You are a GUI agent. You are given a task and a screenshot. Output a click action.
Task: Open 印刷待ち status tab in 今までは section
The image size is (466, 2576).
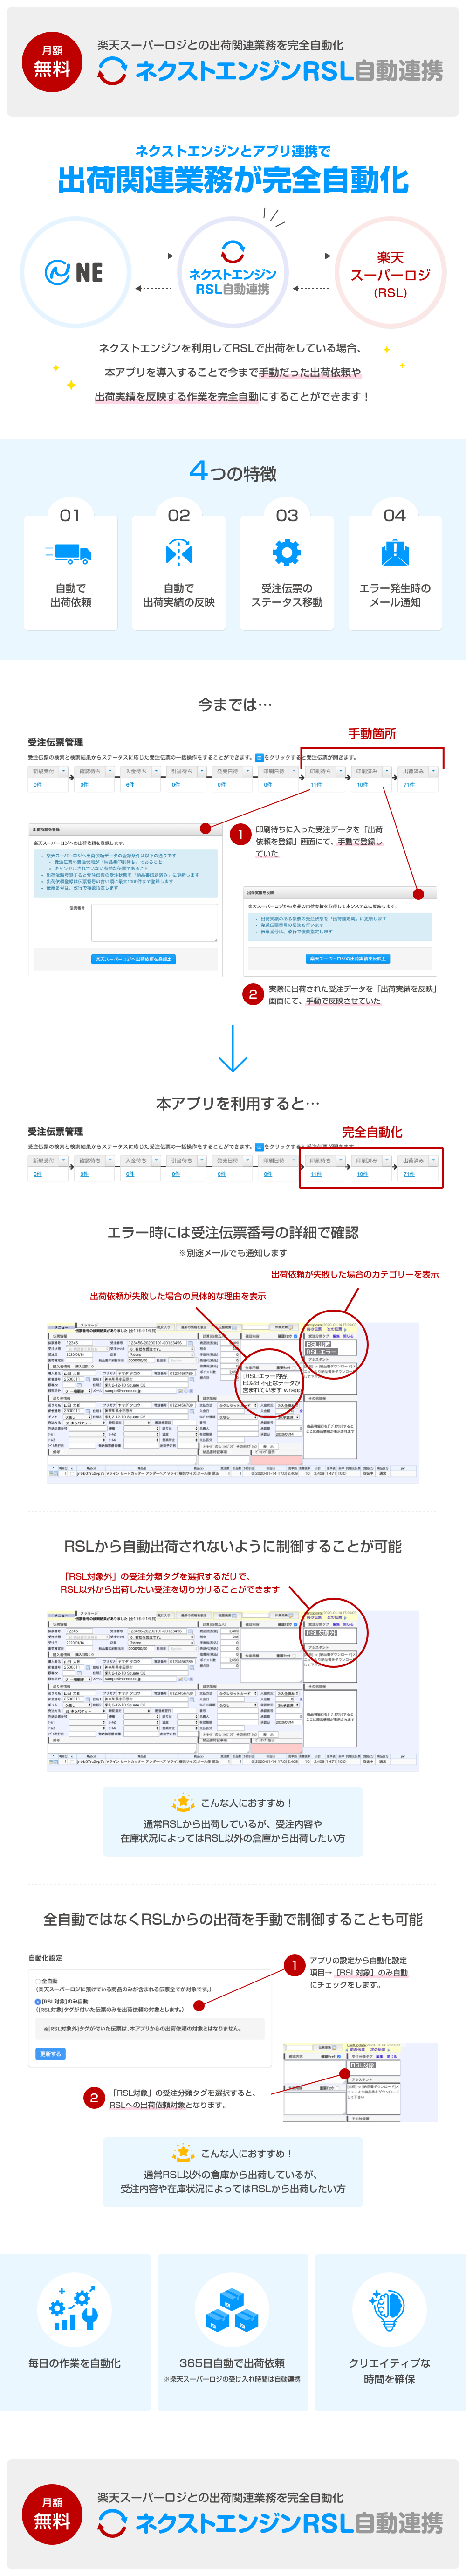319,771
